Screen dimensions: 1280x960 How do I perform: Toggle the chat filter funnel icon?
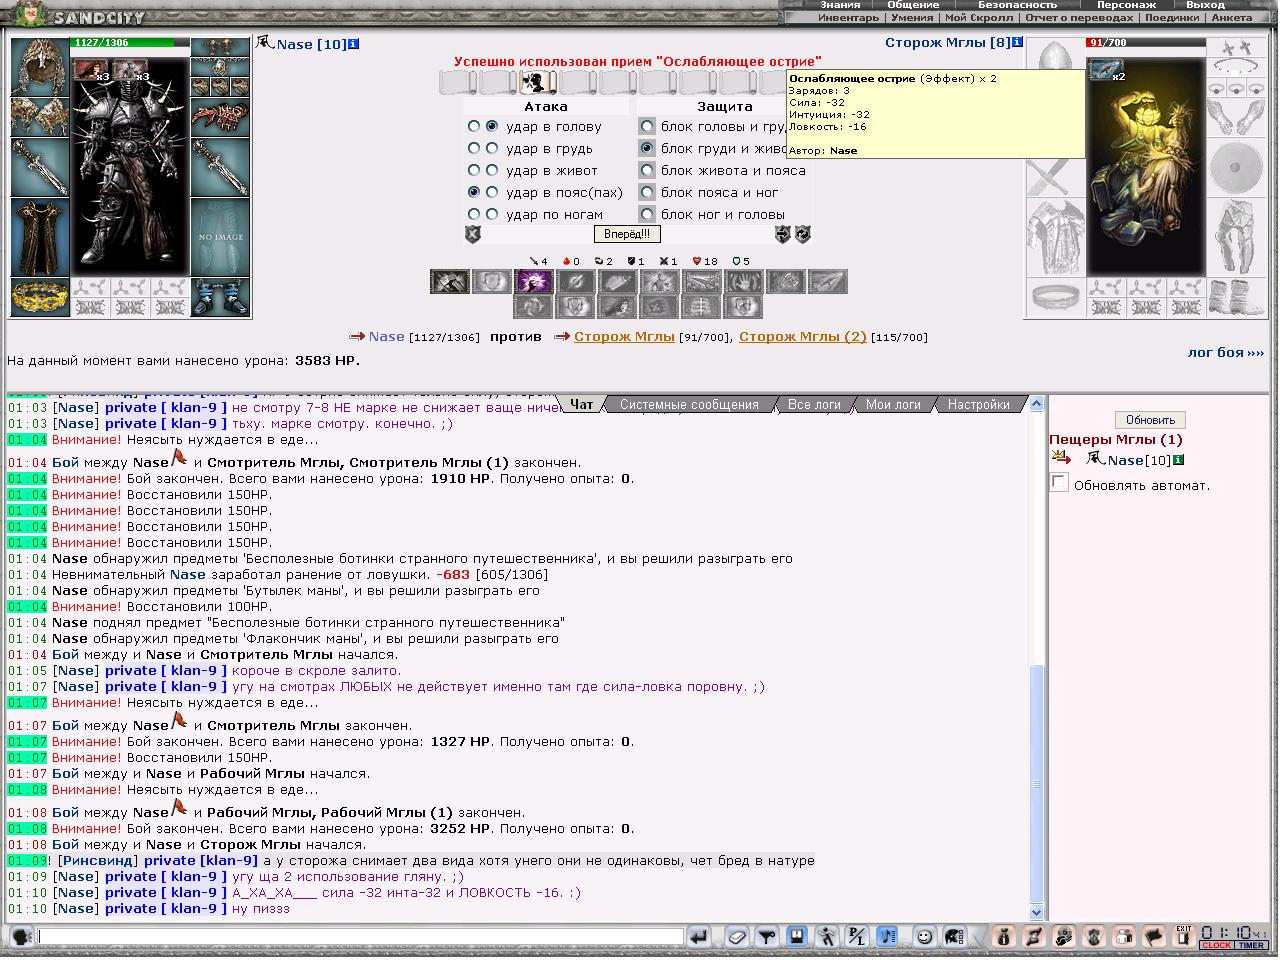tap(768, 937)
